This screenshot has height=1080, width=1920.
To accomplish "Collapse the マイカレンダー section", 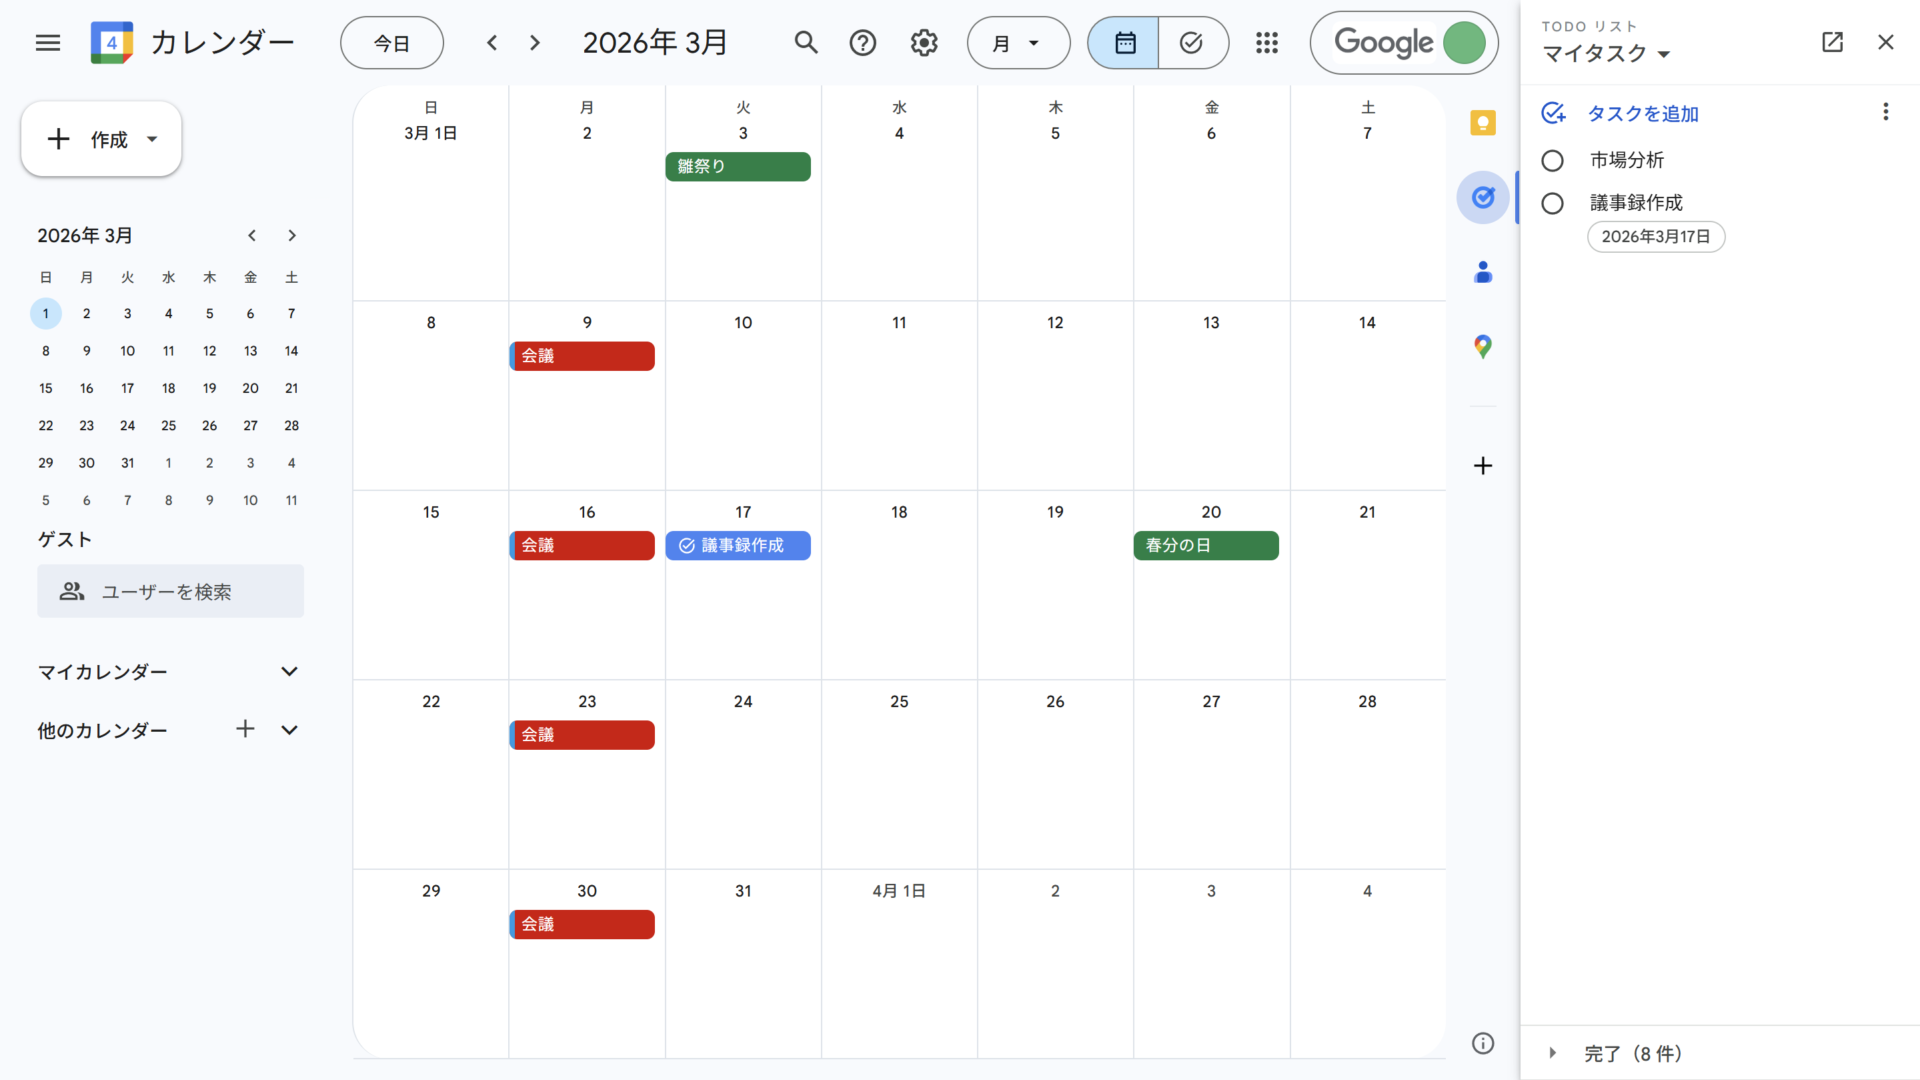I will [289, 672].
